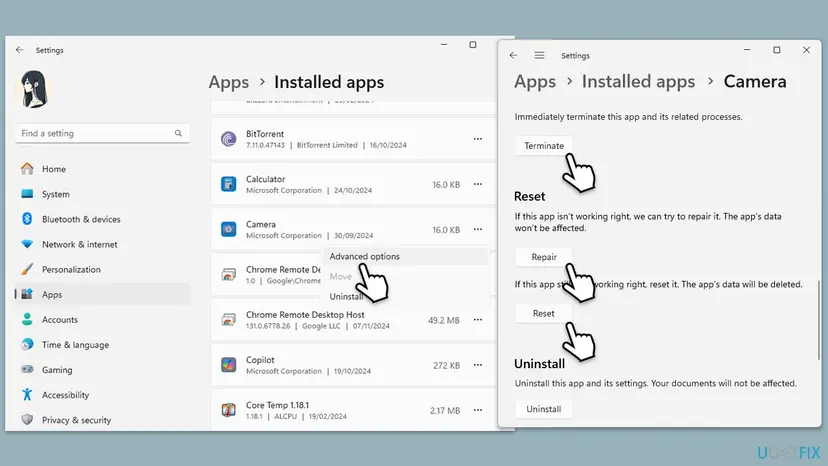The width and height of the screenshot is (828, 466).
Task: Click the Network wifi icon in sidebar
Action: pos(27,244)
